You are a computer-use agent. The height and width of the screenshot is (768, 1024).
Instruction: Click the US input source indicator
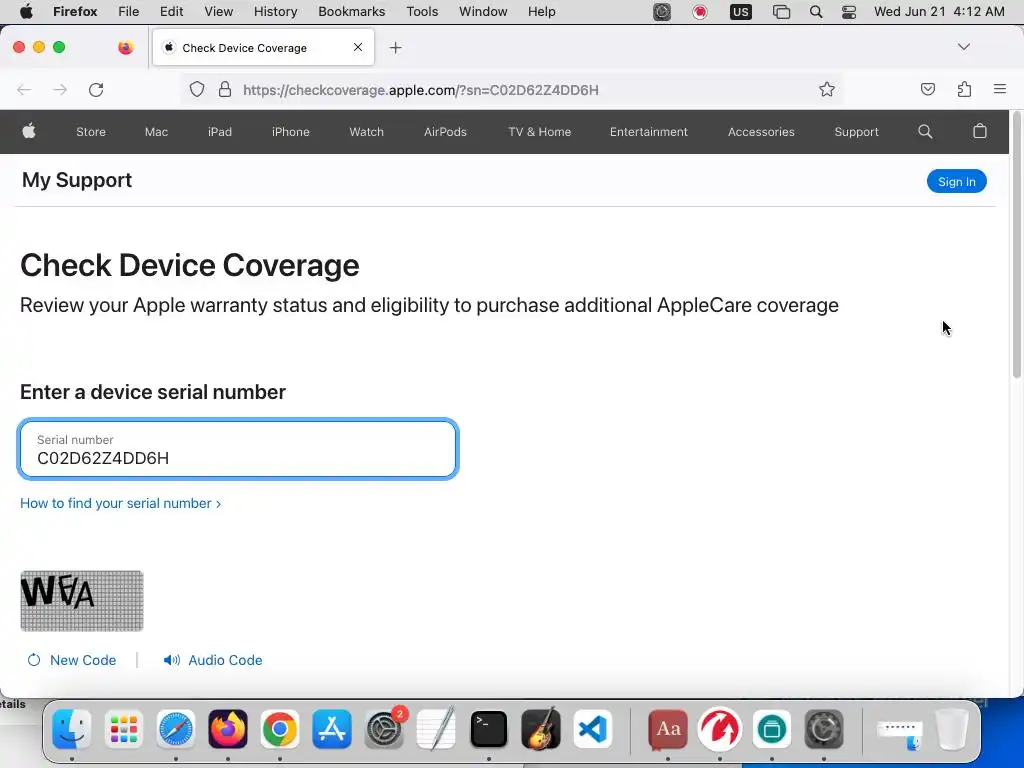coord(741,12)
